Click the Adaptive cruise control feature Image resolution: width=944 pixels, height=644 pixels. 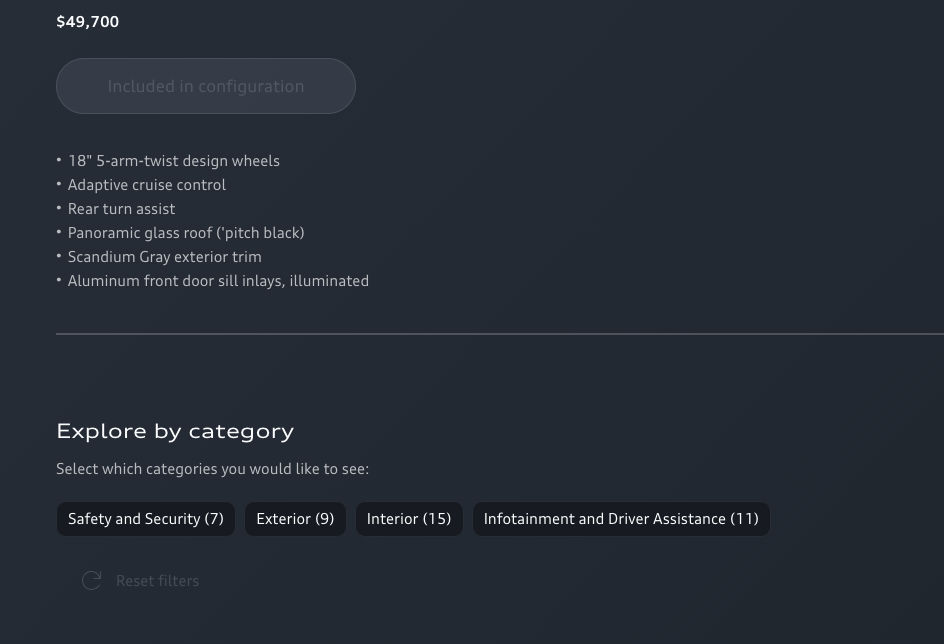tap(147, 185)
